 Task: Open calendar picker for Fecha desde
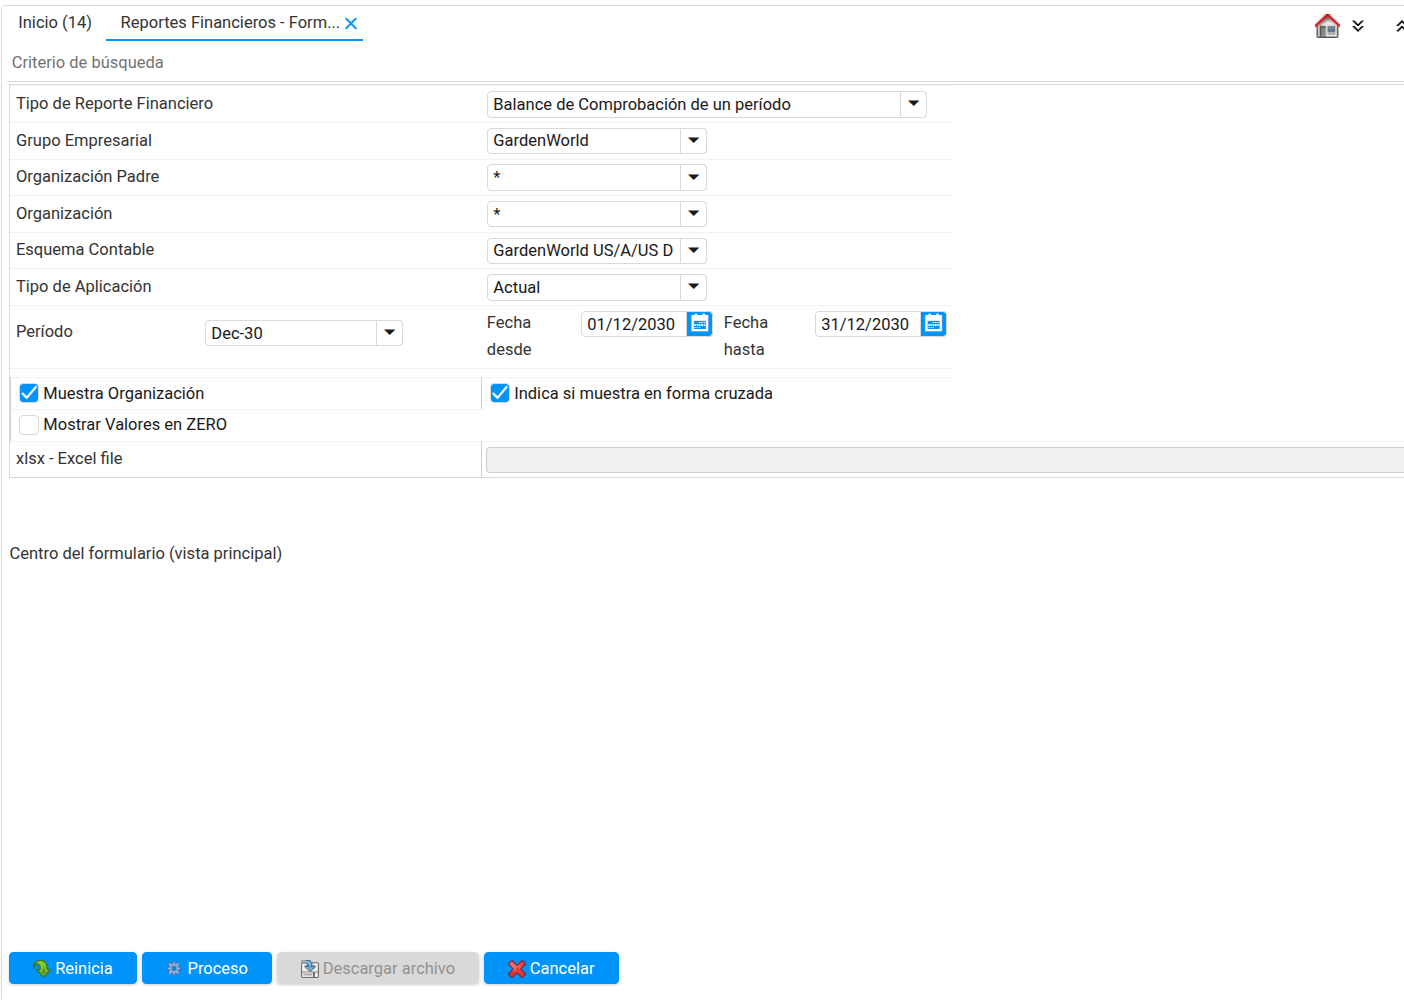(700, 324)
